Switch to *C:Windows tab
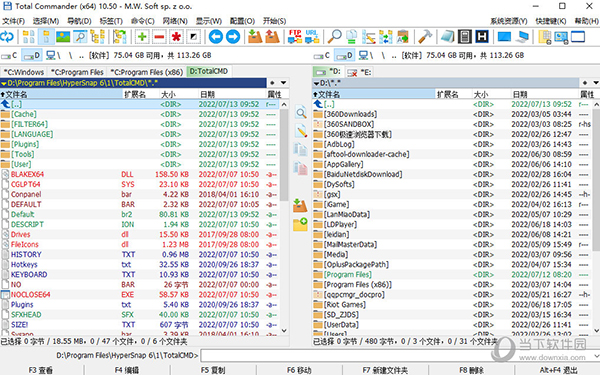The image size is (600, 375). tap(24, 72)
